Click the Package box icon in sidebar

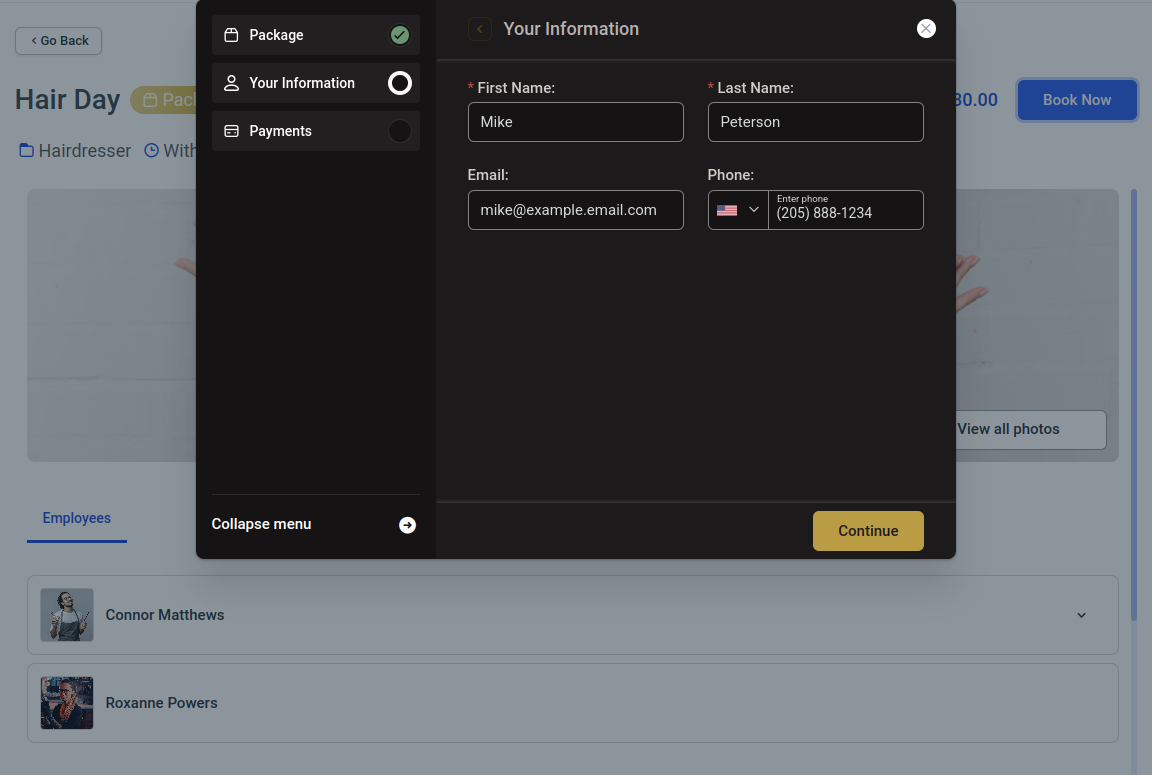[231, 35]
